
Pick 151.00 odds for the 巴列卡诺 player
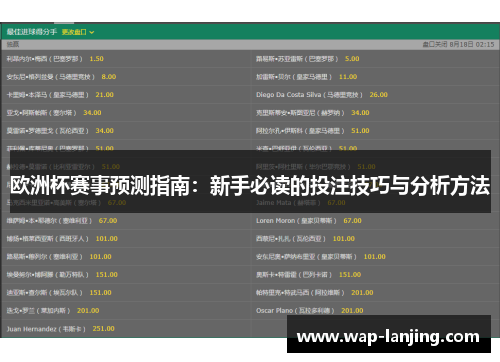(x=350, y=275)
